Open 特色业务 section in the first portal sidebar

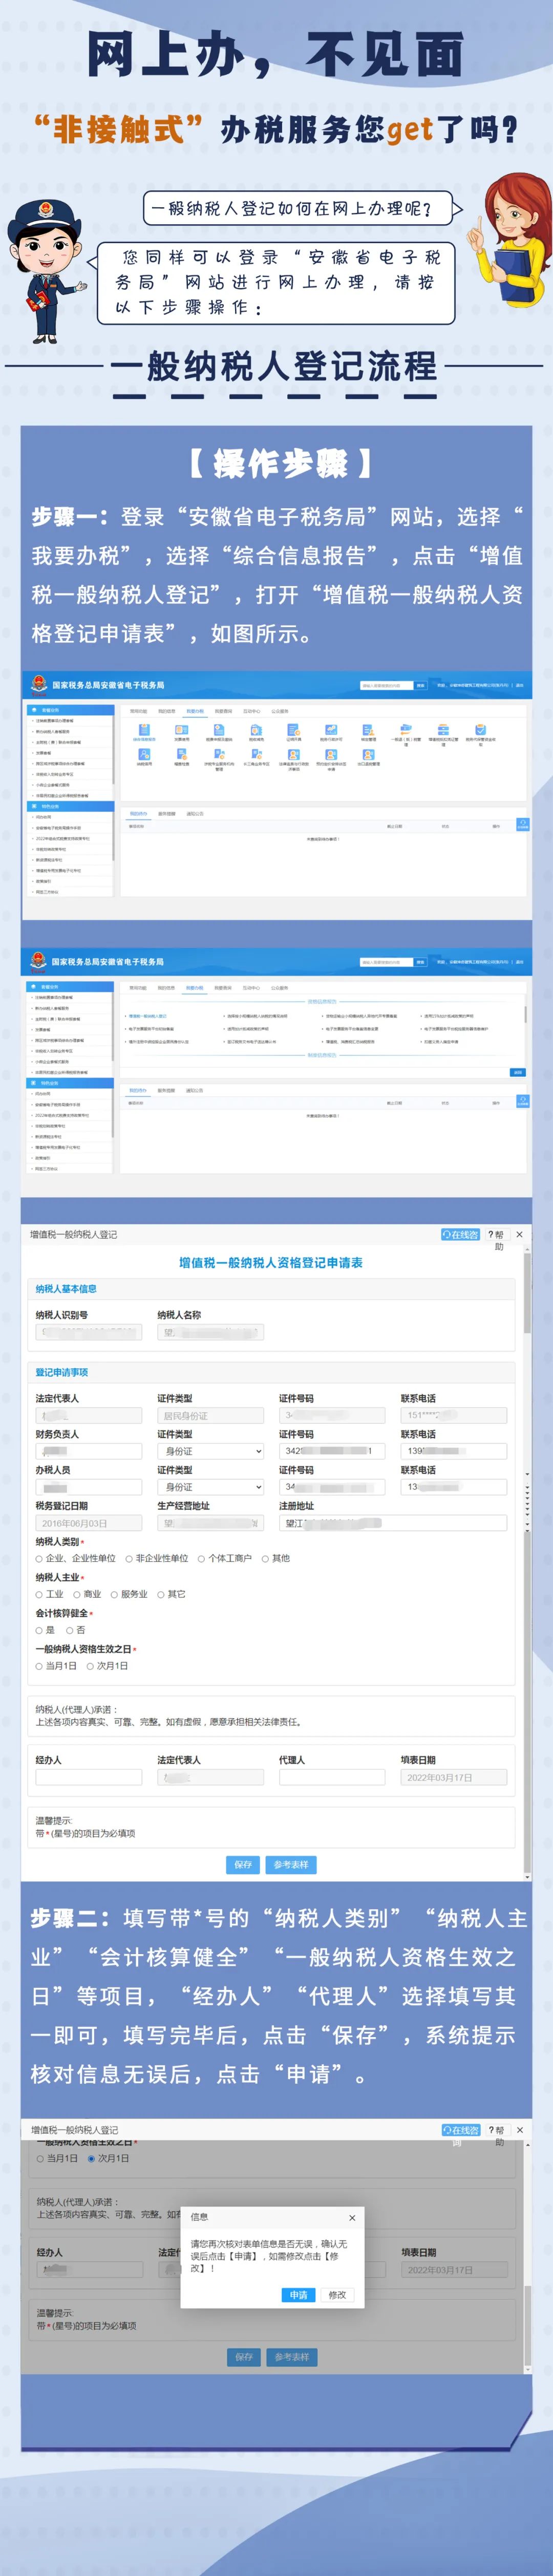(70, 806)
